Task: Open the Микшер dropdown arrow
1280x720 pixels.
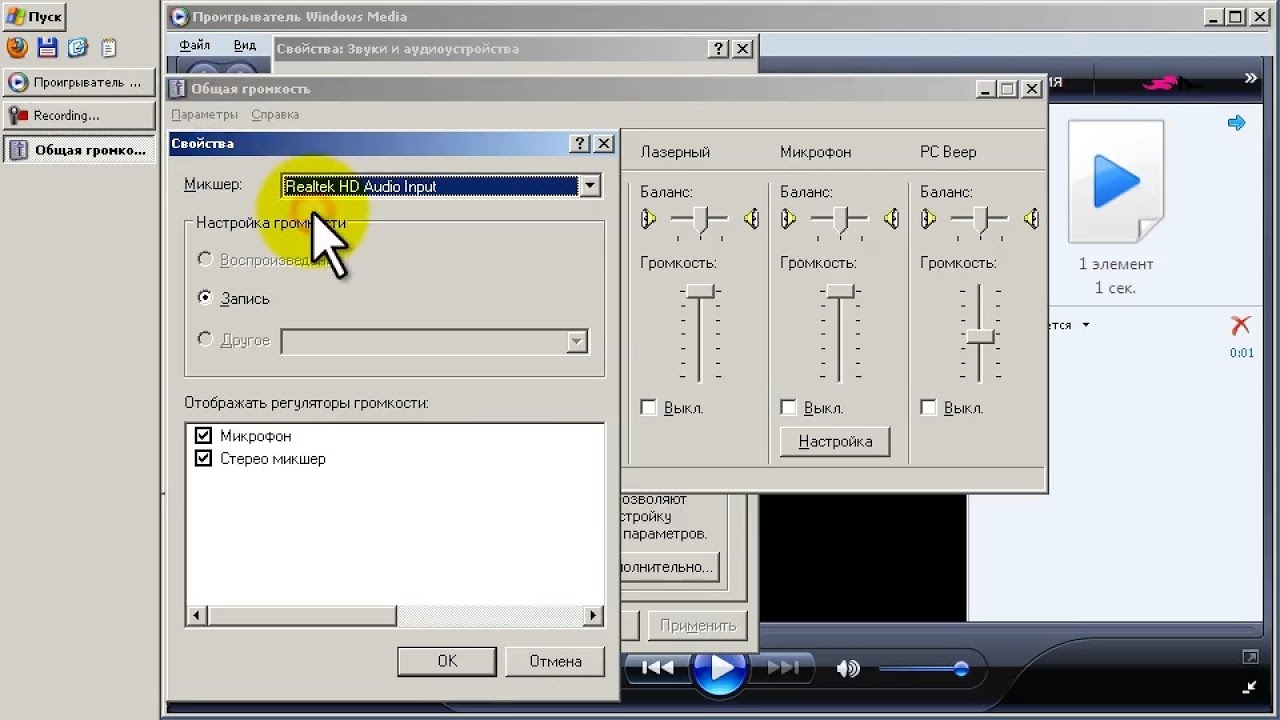Action: tap(590, 186)
